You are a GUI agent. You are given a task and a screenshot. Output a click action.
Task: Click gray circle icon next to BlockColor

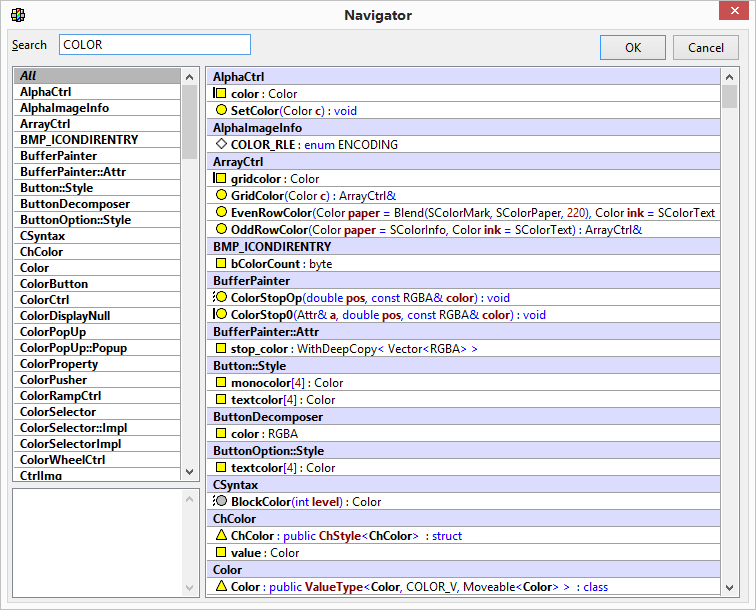pyautogui.click(x=221, y=502)
